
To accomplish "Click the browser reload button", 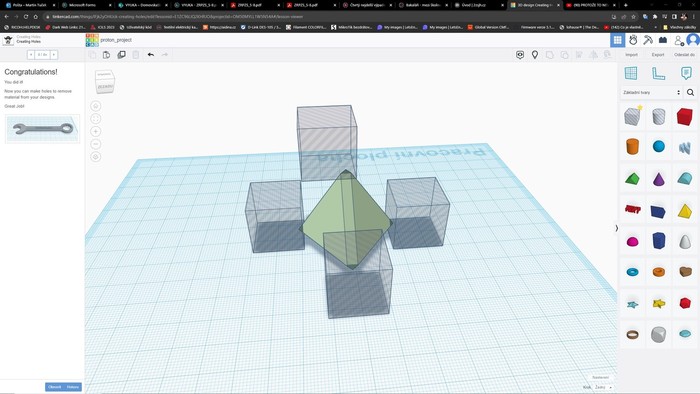I will point(26,17).
